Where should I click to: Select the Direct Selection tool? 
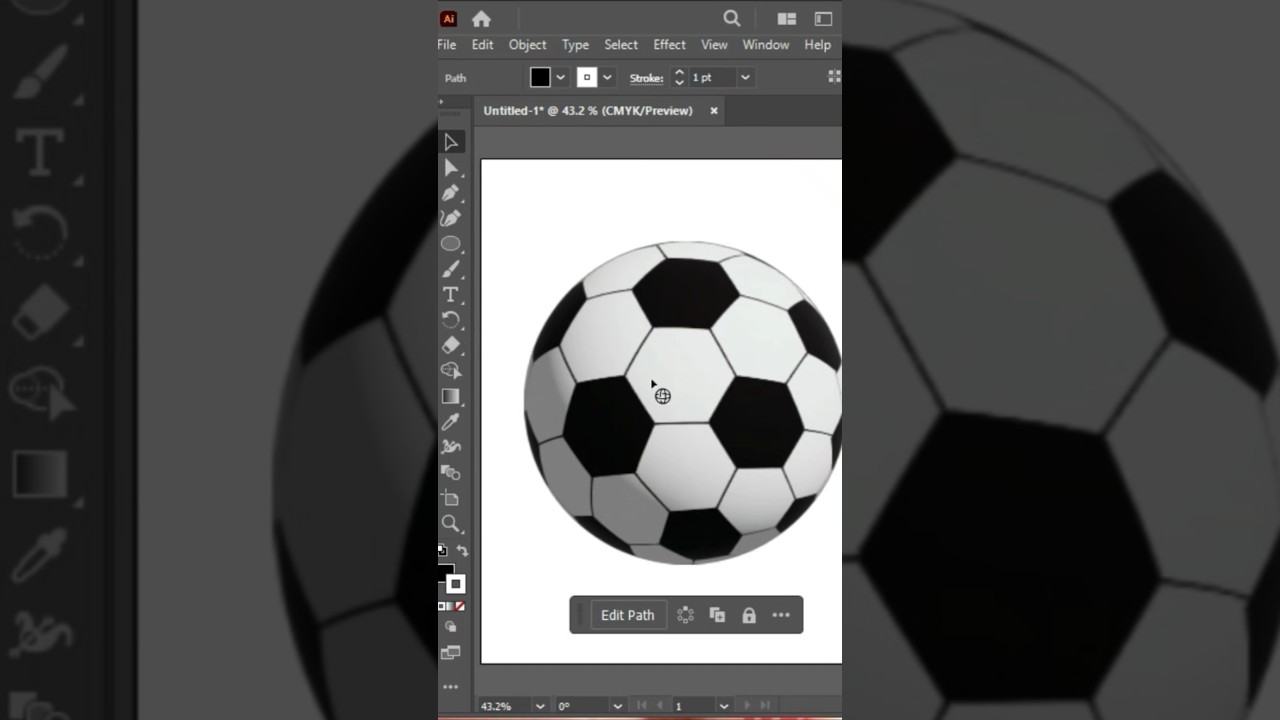[x=451, y=168]
